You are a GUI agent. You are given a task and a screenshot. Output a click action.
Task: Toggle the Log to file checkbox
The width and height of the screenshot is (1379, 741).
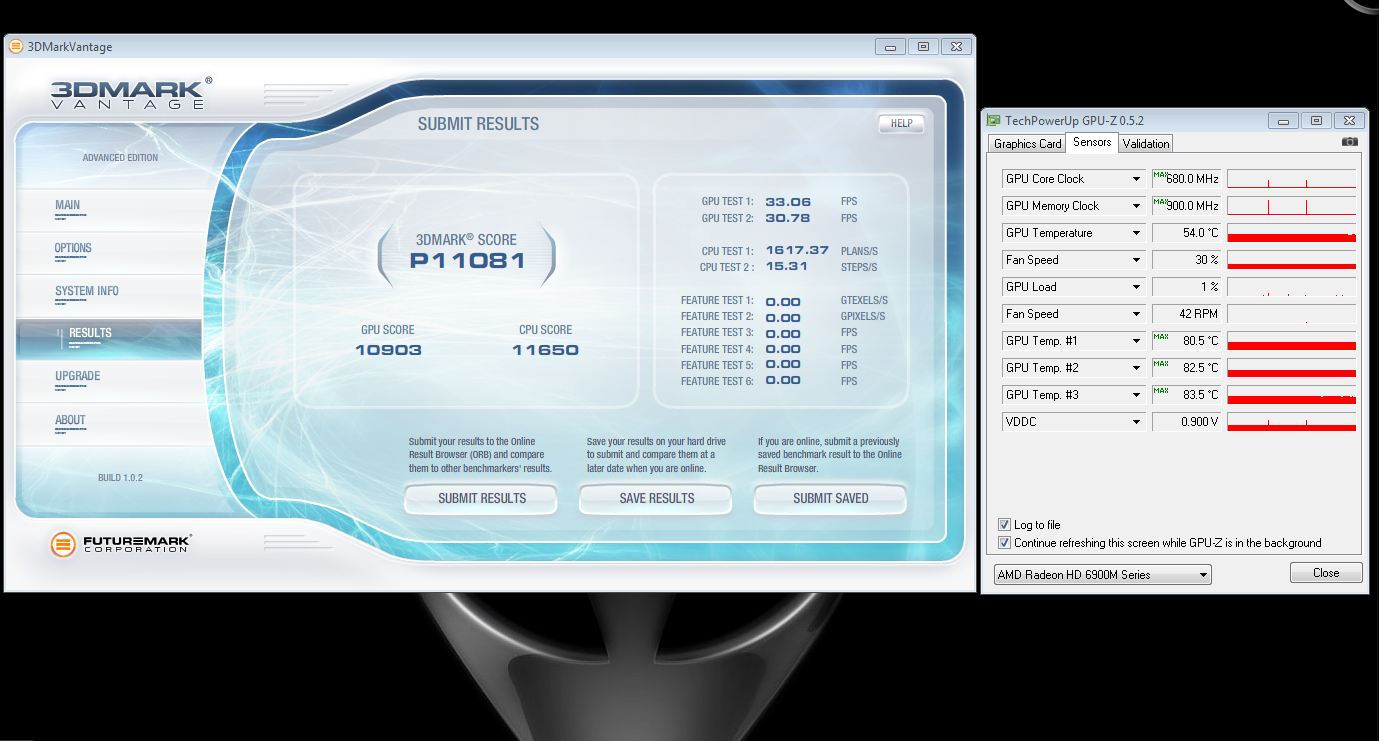[x=1004, y=525]
